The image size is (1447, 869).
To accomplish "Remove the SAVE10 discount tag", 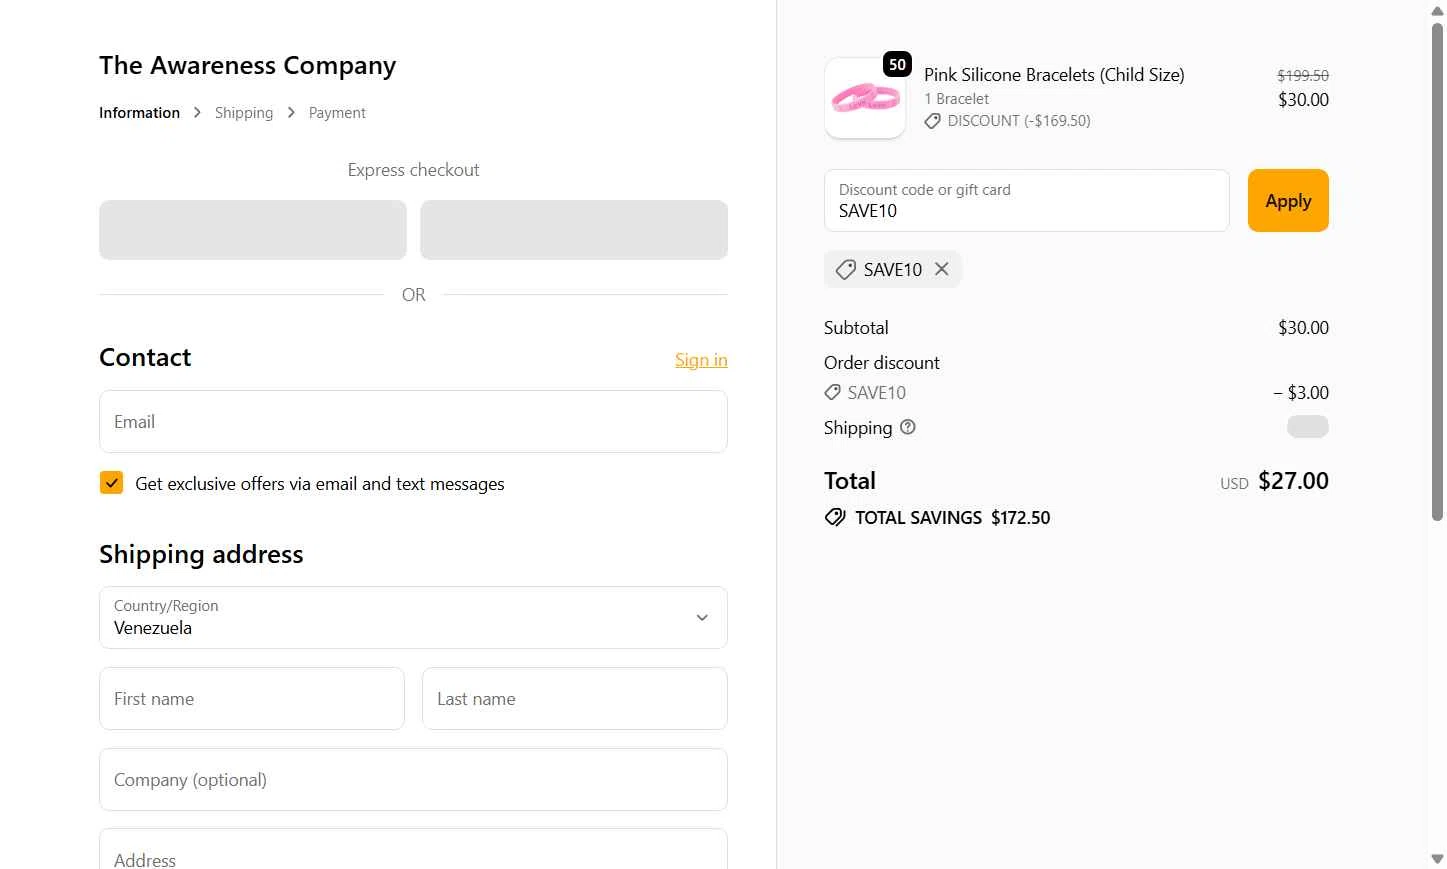I will (941, 269).
